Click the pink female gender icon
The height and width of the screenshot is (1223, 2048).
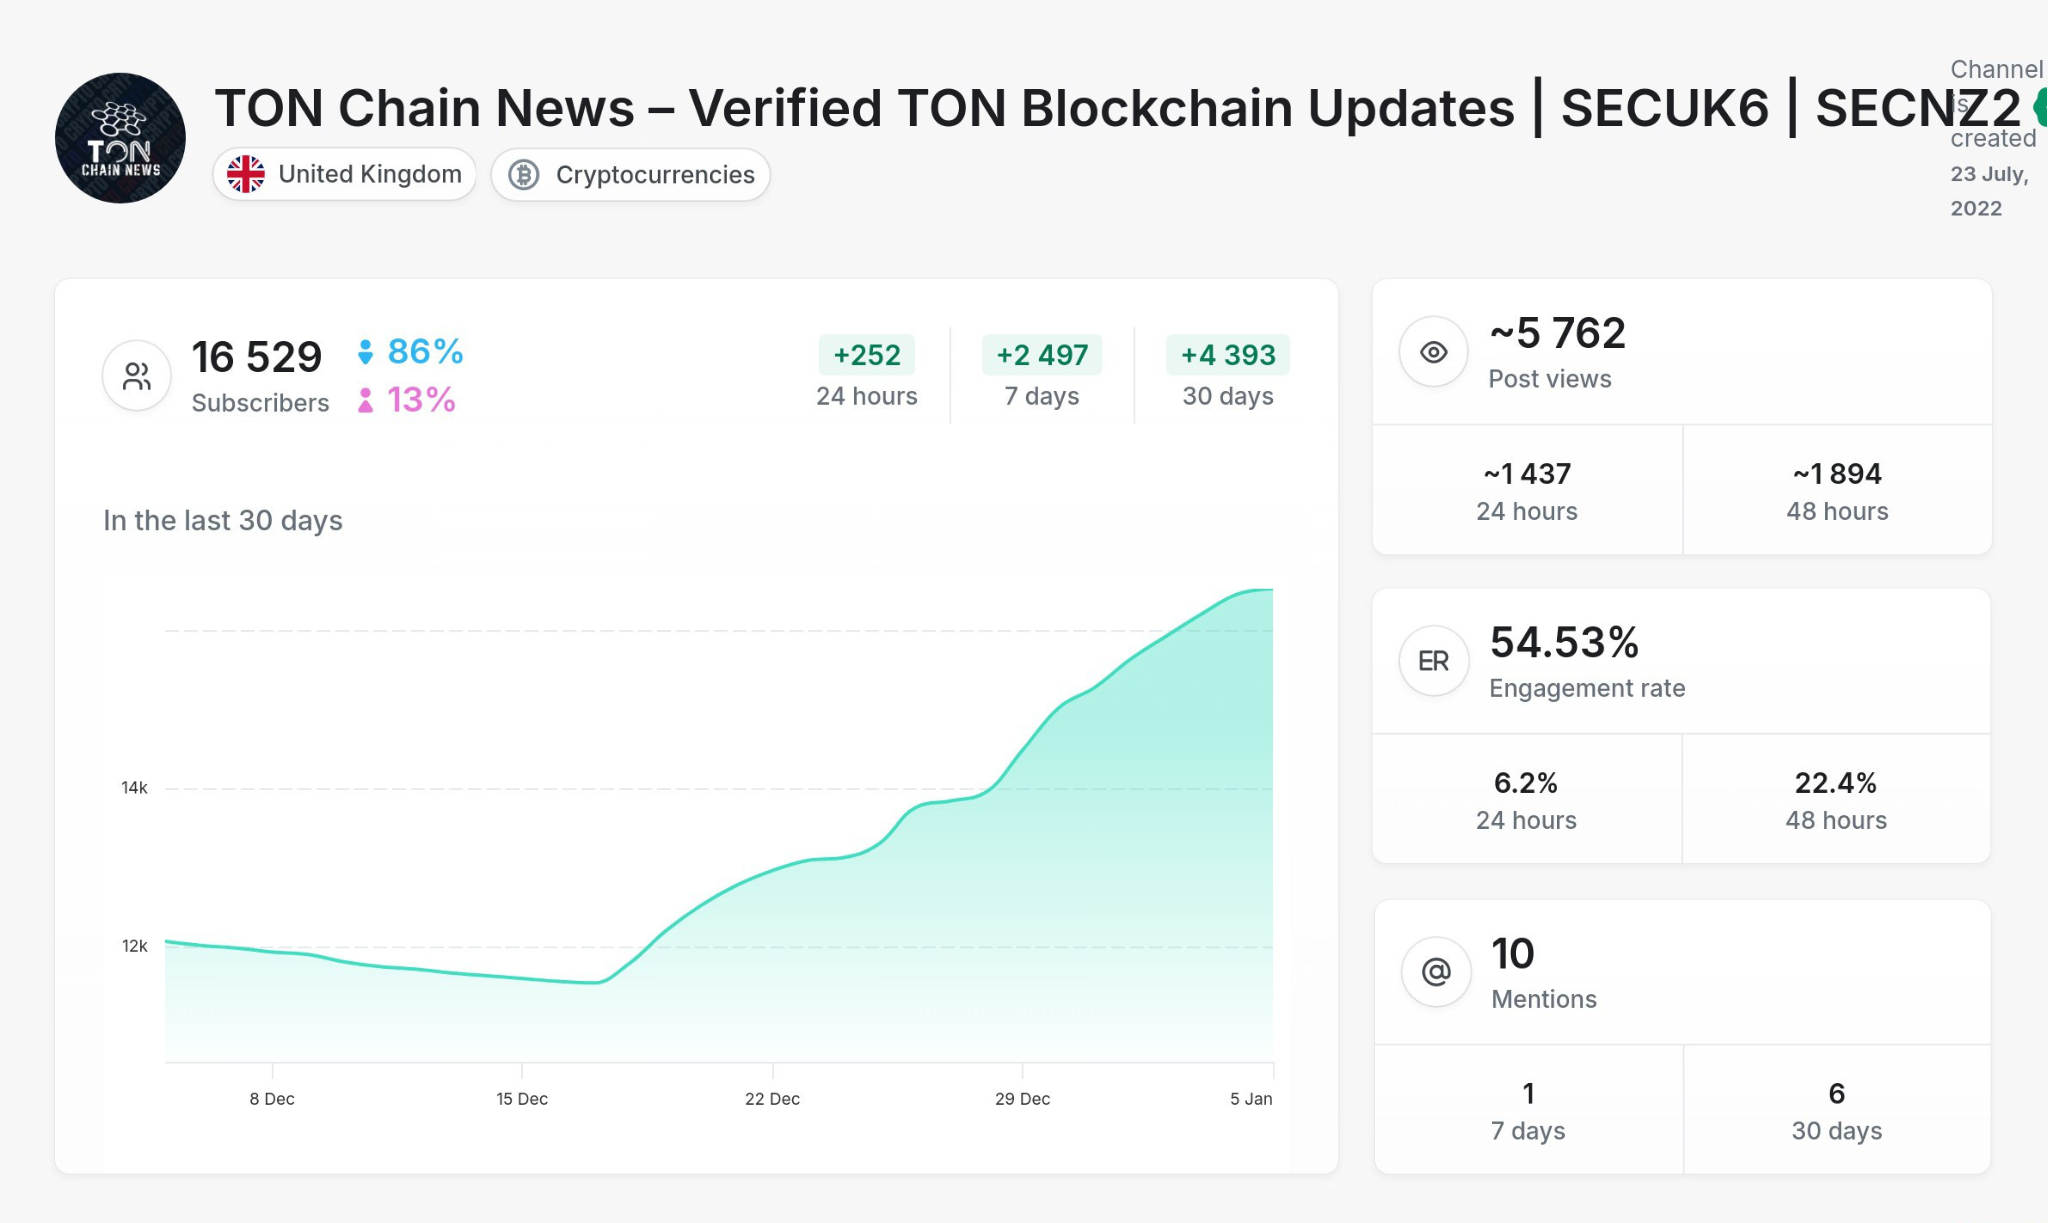[366, 401]
